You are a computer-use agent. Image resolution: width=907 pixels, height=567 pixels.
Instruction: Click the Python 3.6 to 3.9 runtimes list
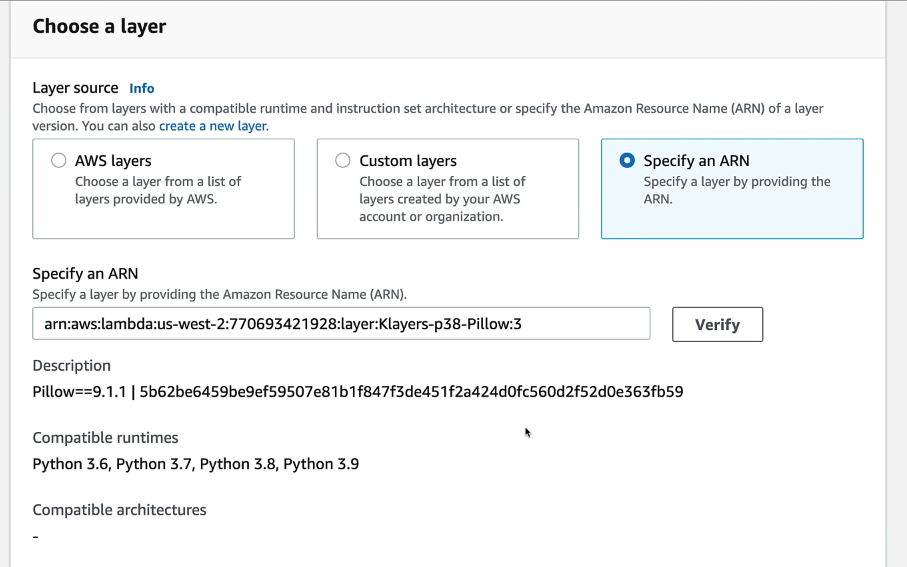pos(196,464)
